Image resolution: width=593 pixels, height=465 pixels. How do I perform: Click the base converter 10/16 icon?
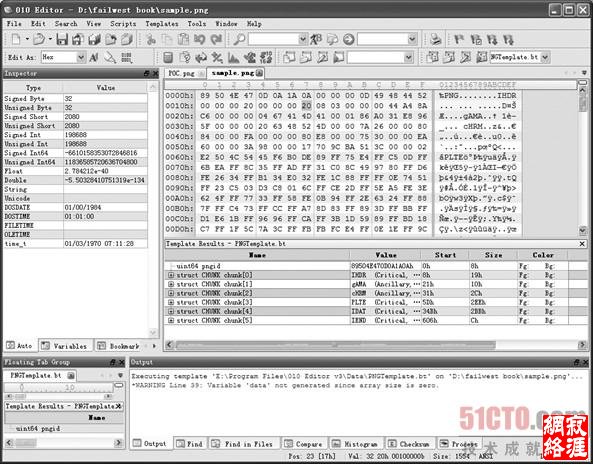click(x=266, y=57)
